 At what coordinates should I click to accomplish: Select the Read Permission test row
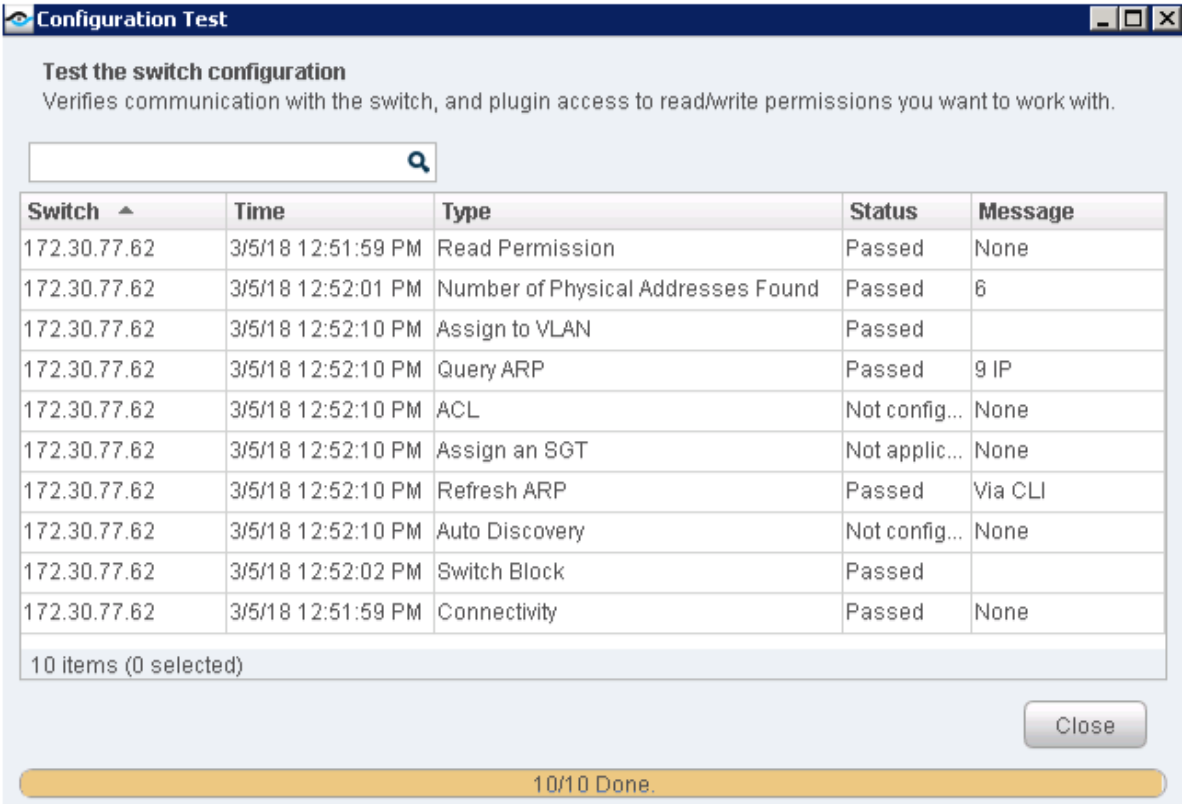point(526,248)
